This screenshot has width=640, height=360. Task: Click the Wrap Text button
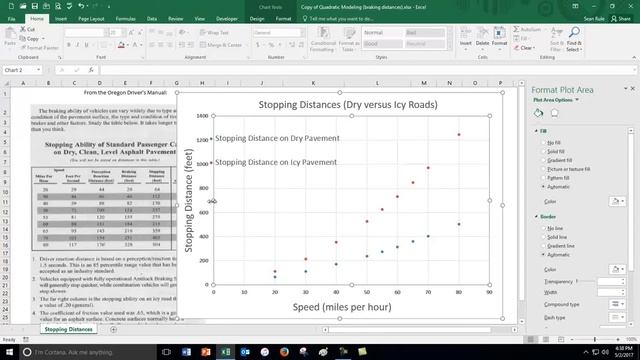click(214, 33)
